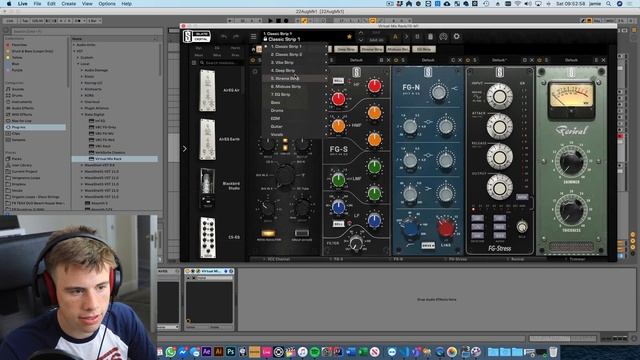
Task: Adjust the FG-N top input knob
Action: click(439, 92)
